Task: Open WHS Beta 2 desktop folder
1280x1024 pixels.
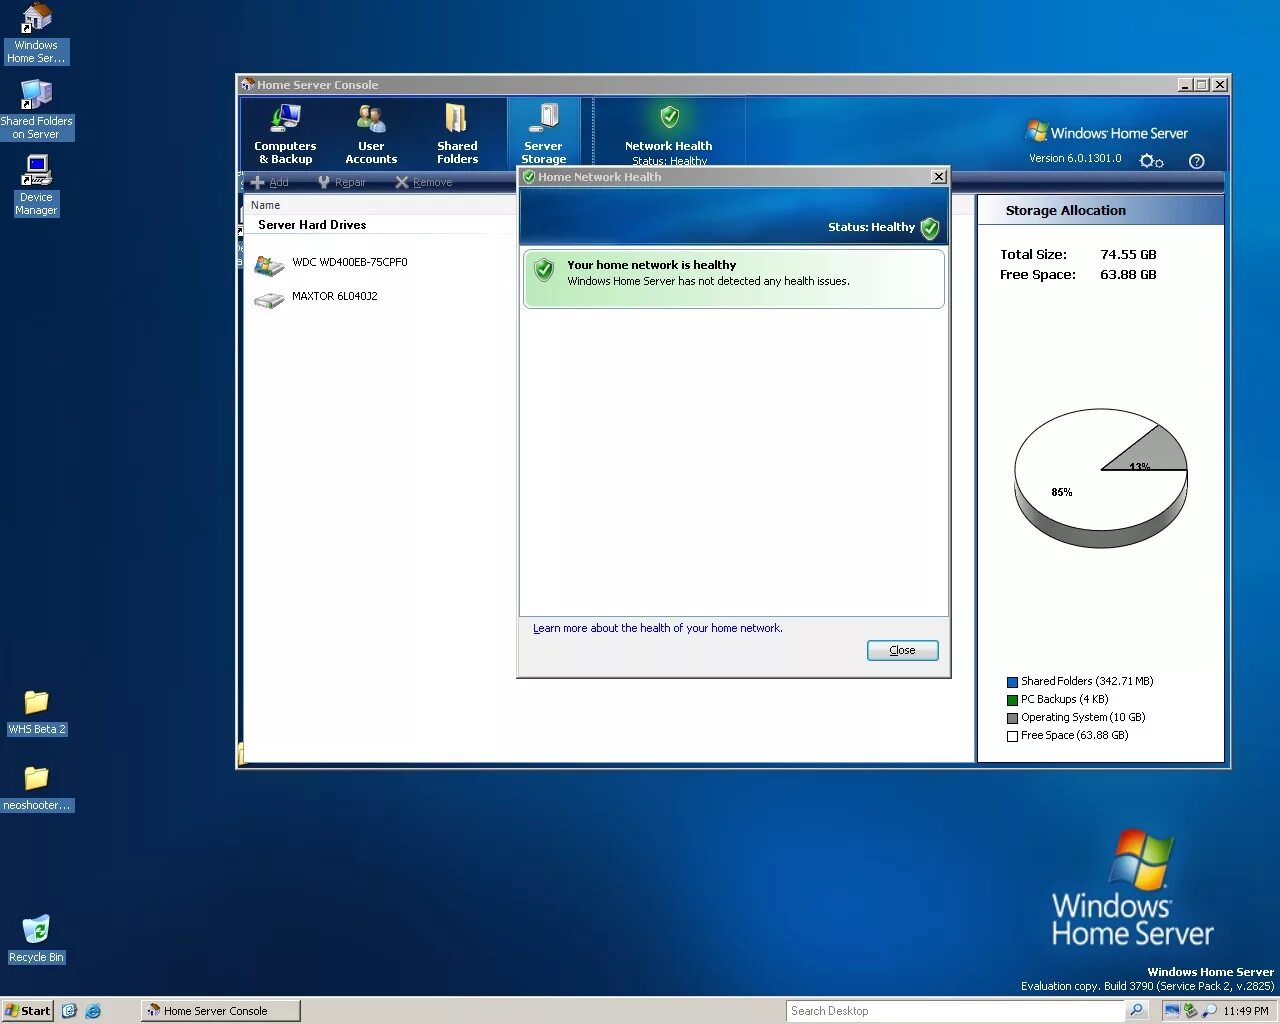Action: (36, 713)
